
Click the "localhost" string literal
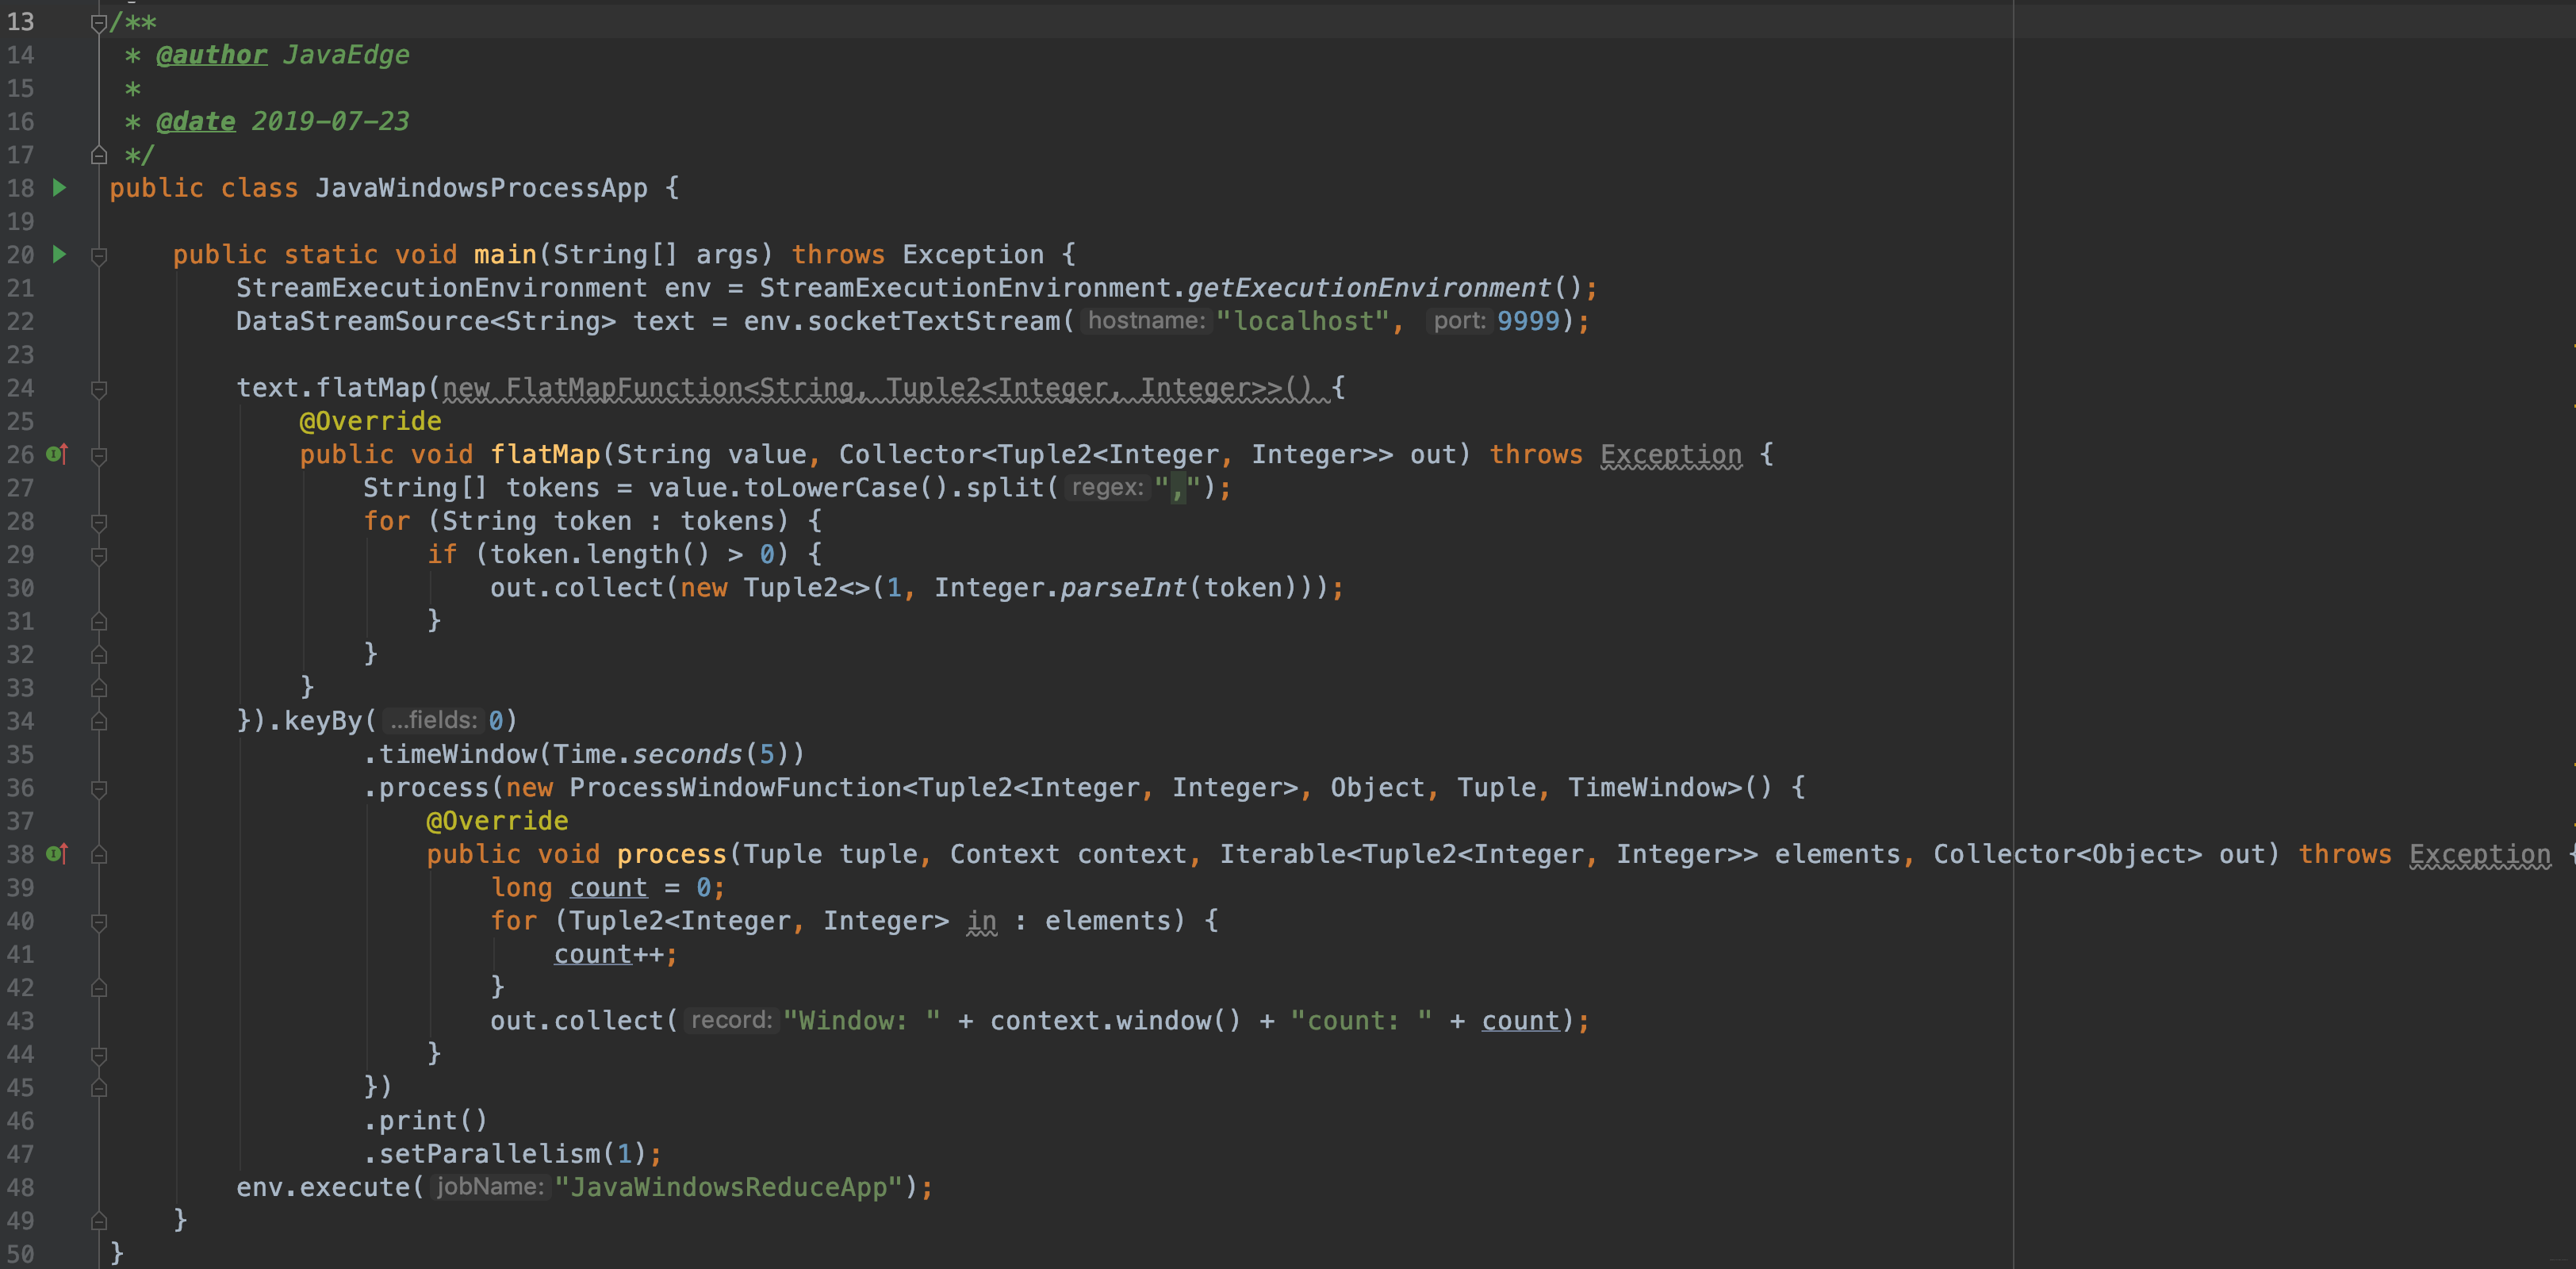[1302, 321]
